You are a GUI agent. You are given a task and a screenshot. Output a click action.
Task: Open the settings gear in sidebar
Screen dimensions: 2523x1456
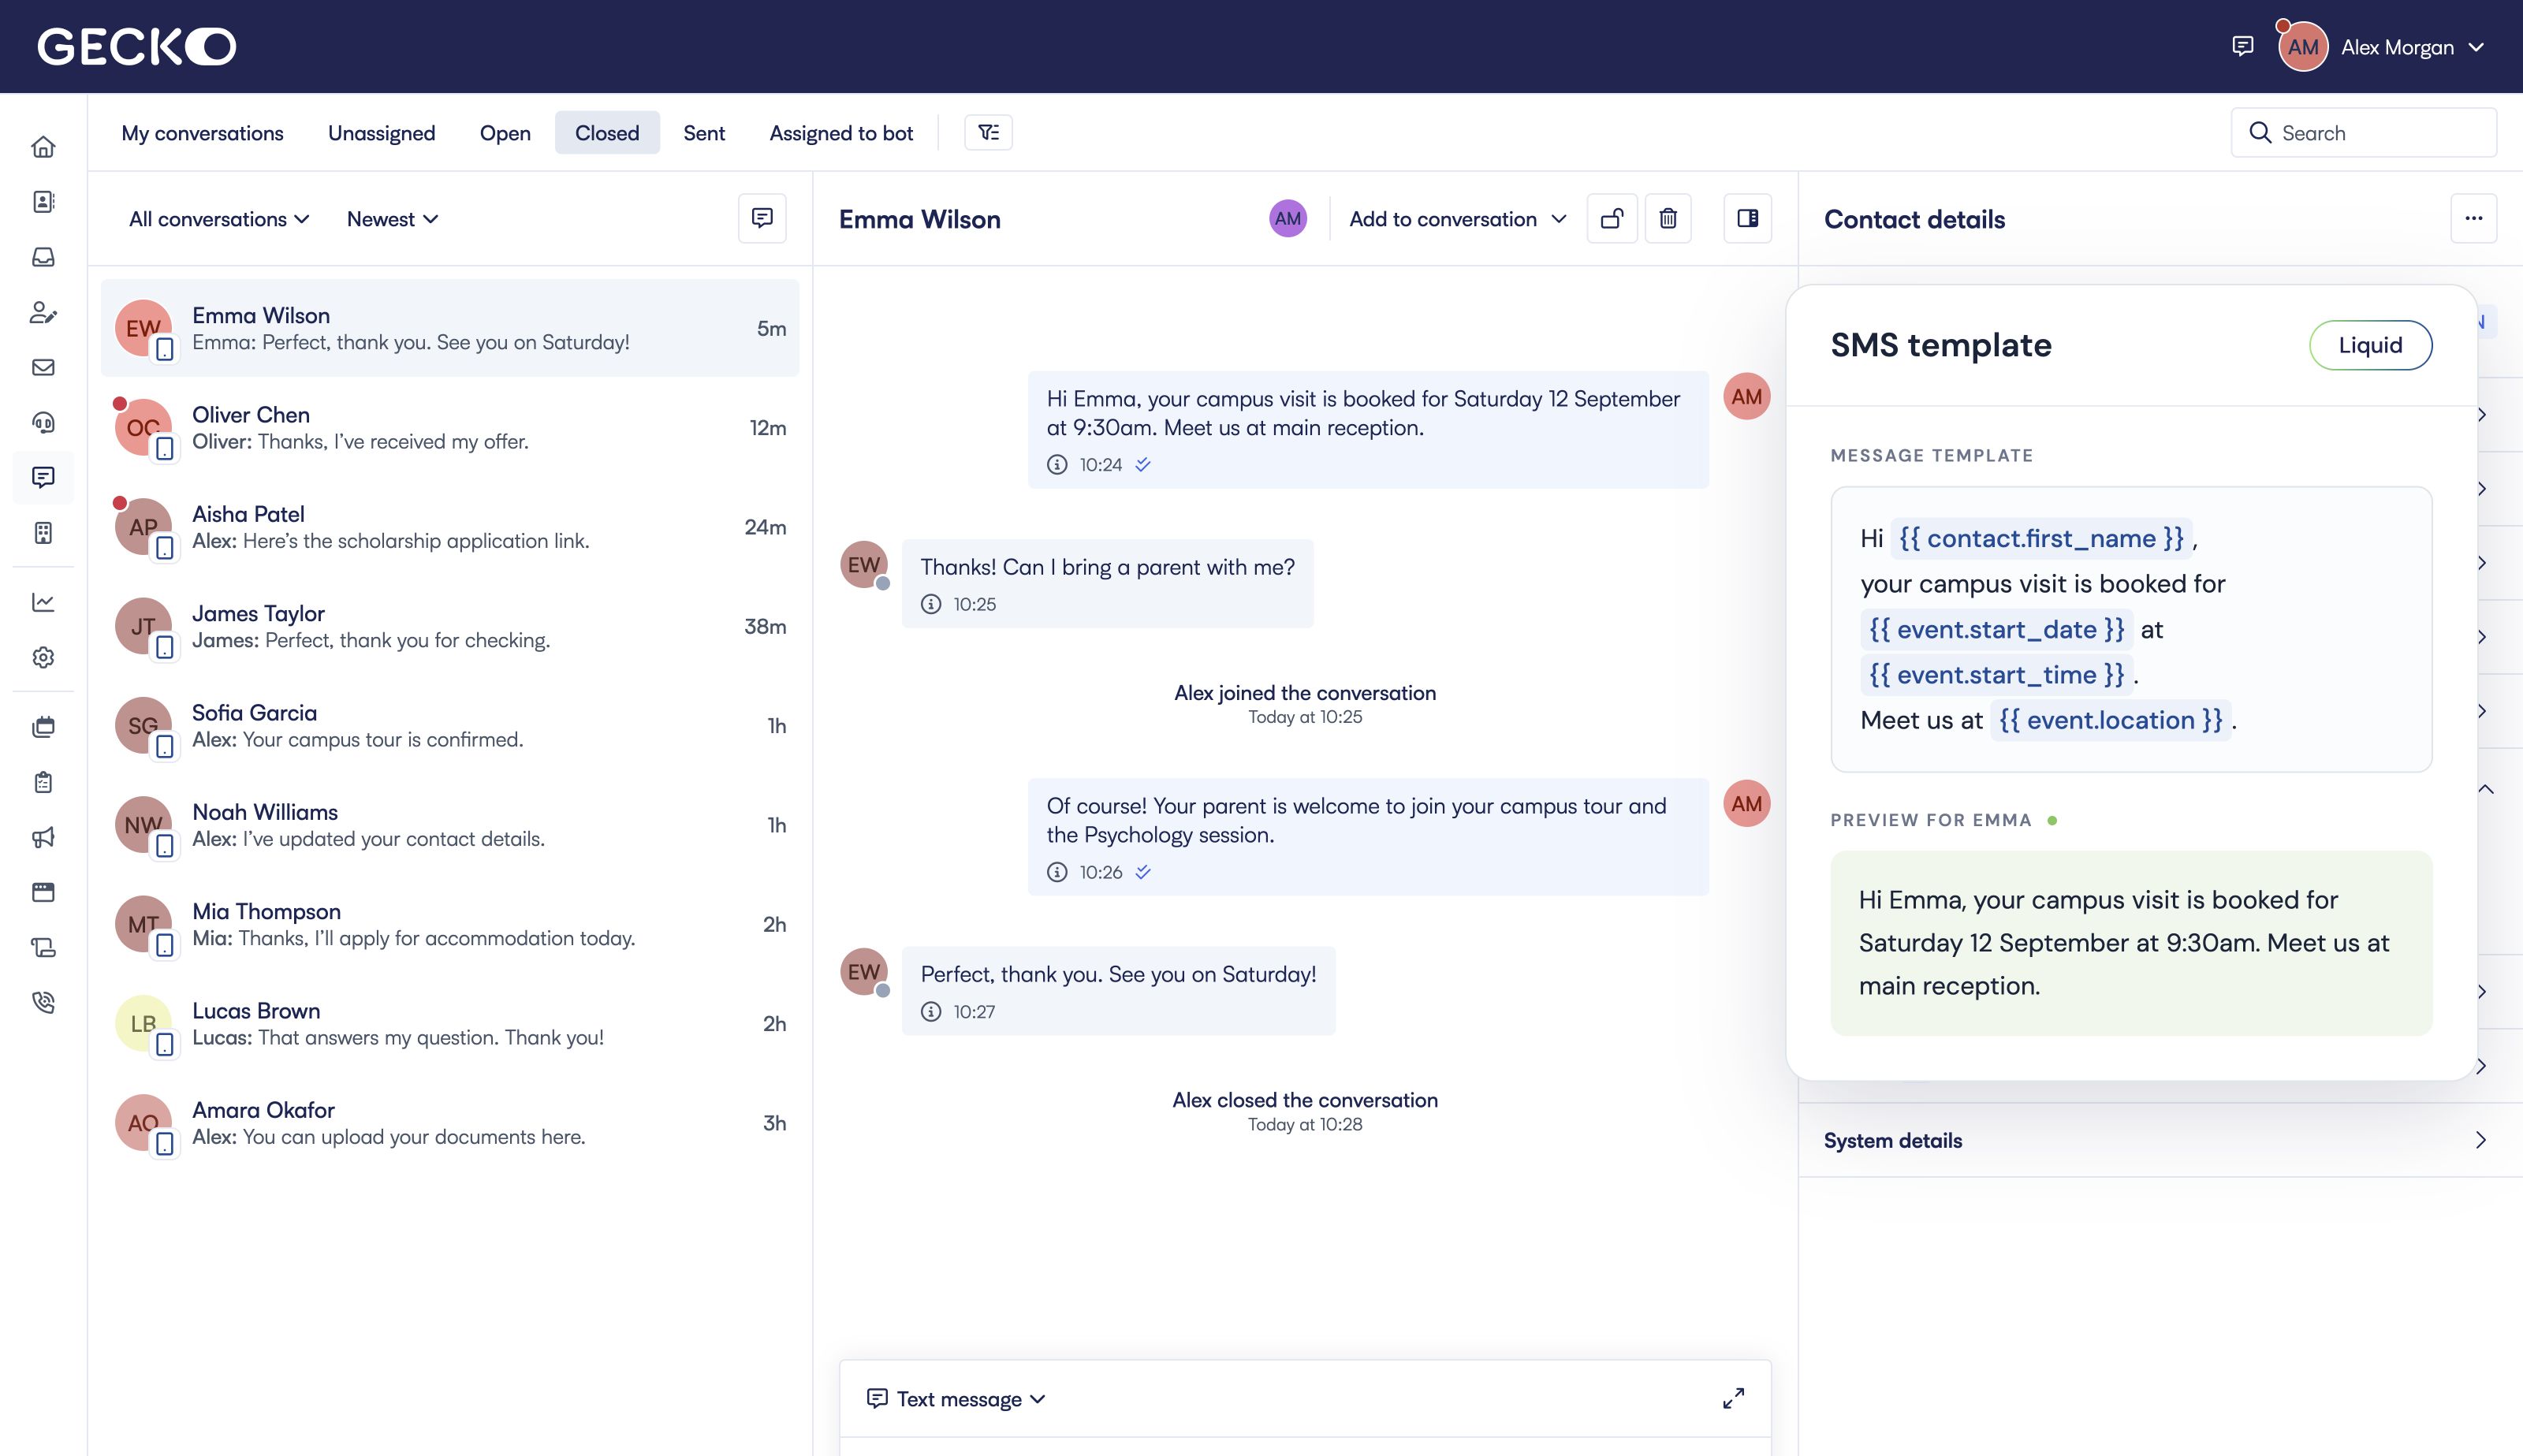(x=43, y=657)
